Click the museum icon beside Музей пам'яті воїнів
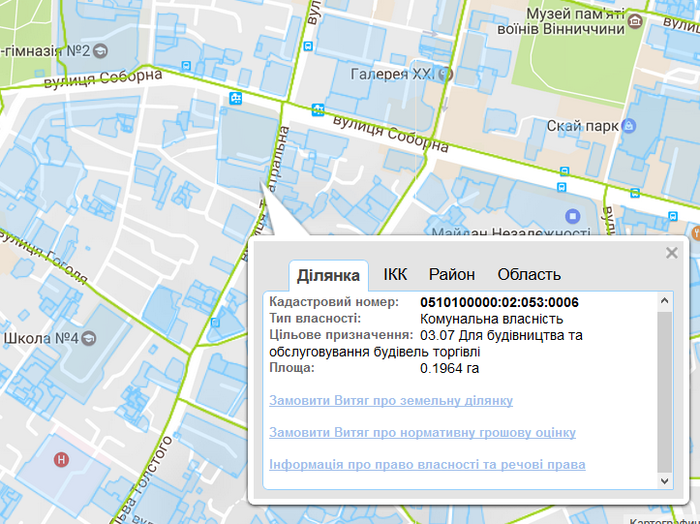This screenshot has width=700, height=524. pyautogui.click(x=635, y=21)
